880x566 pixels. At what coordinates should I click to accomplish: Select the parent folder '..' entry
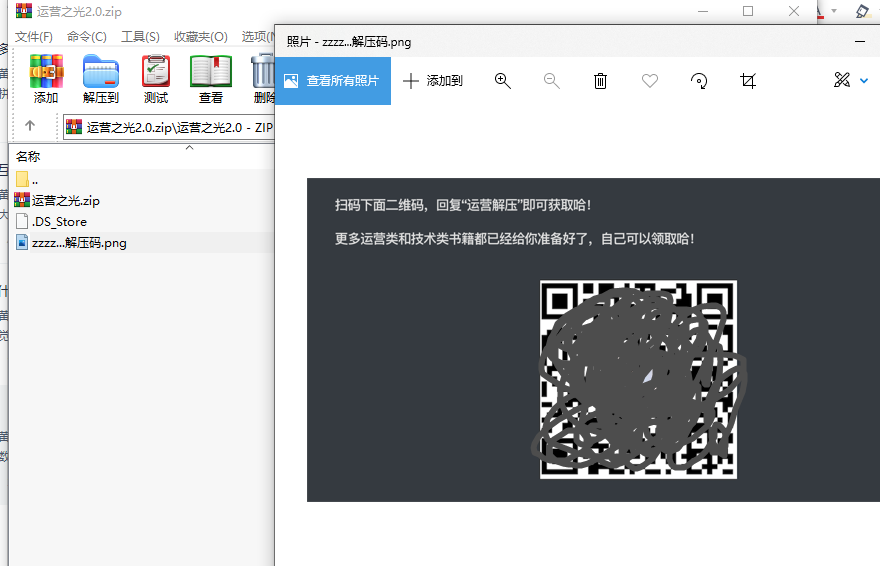click(28, 180)
